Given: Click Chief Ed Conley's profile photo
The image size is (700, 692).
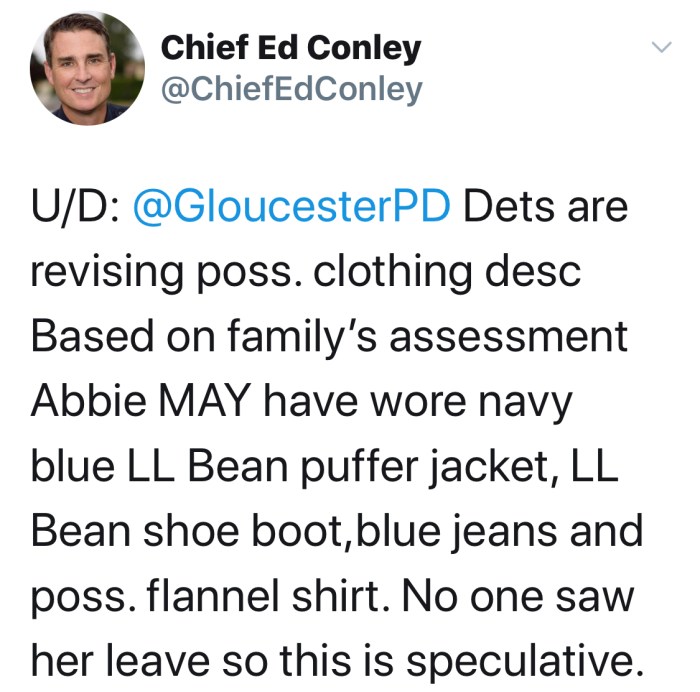Looking at the screenshot, I should [87, 68].
